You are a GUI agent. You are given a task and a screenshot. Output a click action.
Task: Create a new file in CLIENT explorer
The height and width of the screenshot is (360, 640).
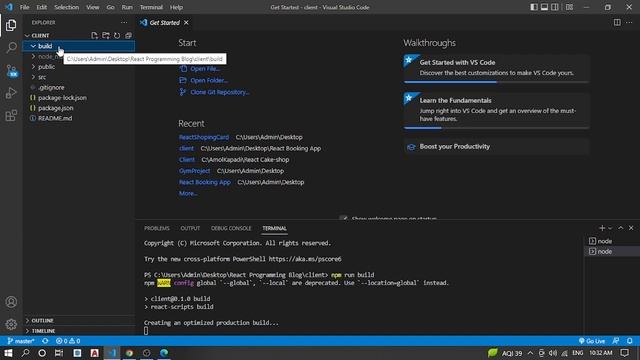point(95,36)
